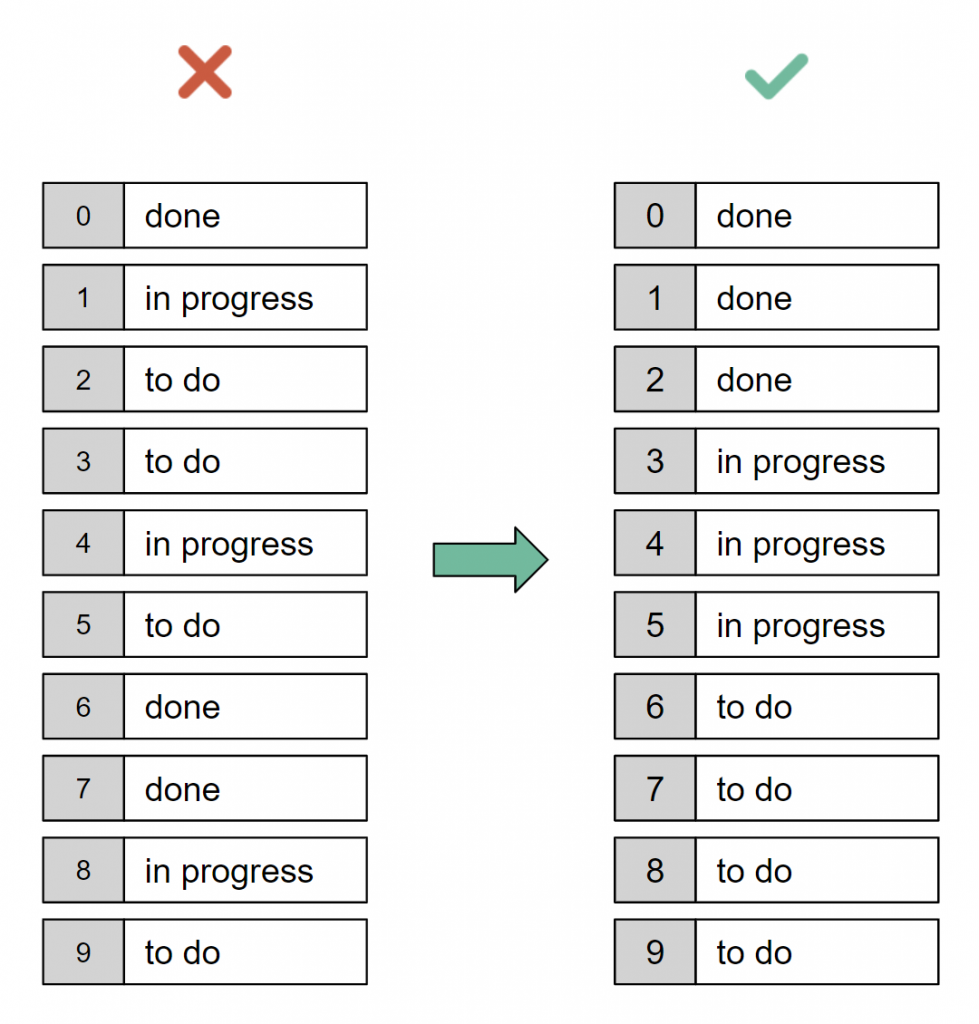Select index 5 cell in right list
This screenshot has width=979, height=1024.
(655, 624)
